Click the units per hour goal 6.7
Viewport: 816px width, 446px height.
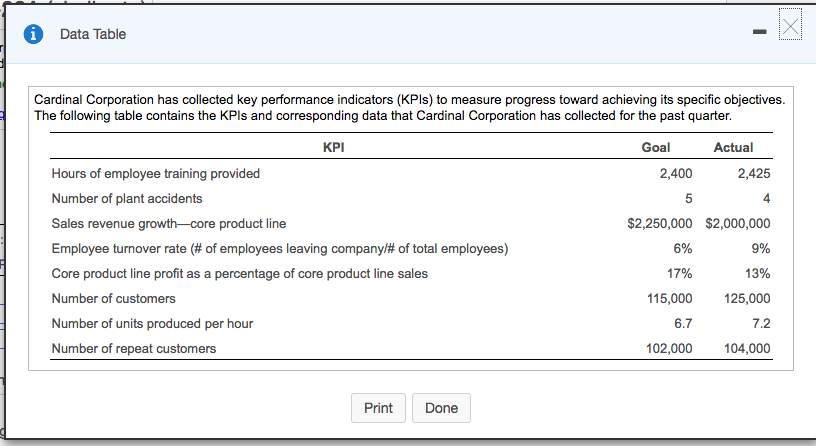click(683, 323)
